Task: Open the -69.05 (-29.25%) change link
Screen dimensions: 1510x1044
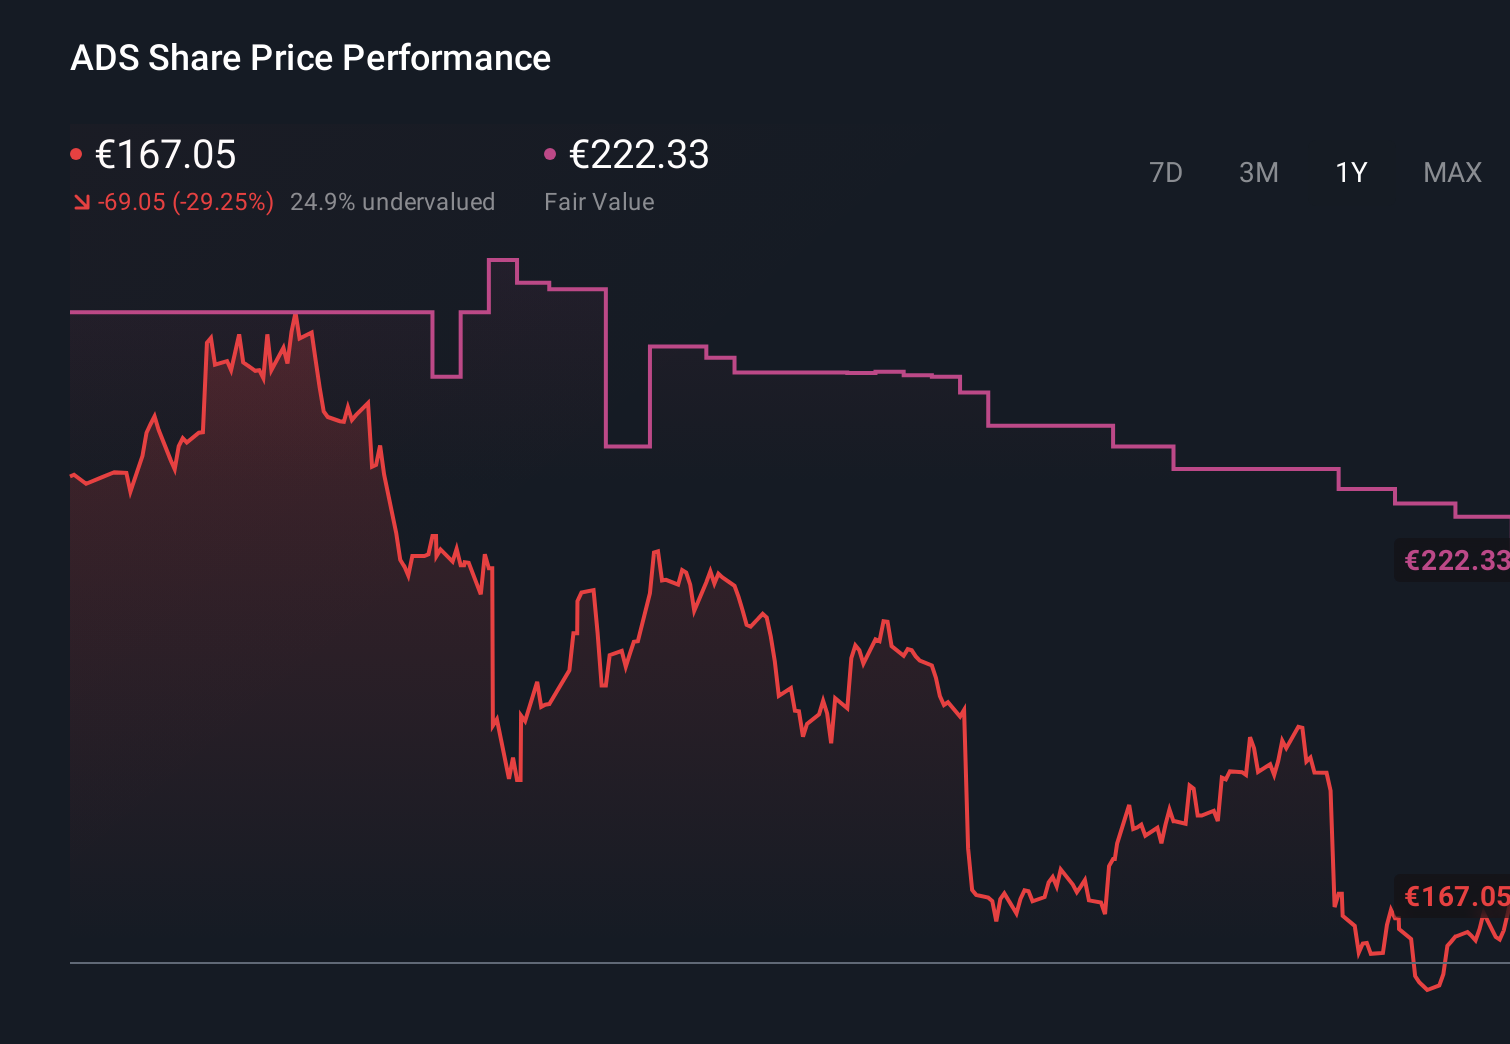Action: pos(184,201)
